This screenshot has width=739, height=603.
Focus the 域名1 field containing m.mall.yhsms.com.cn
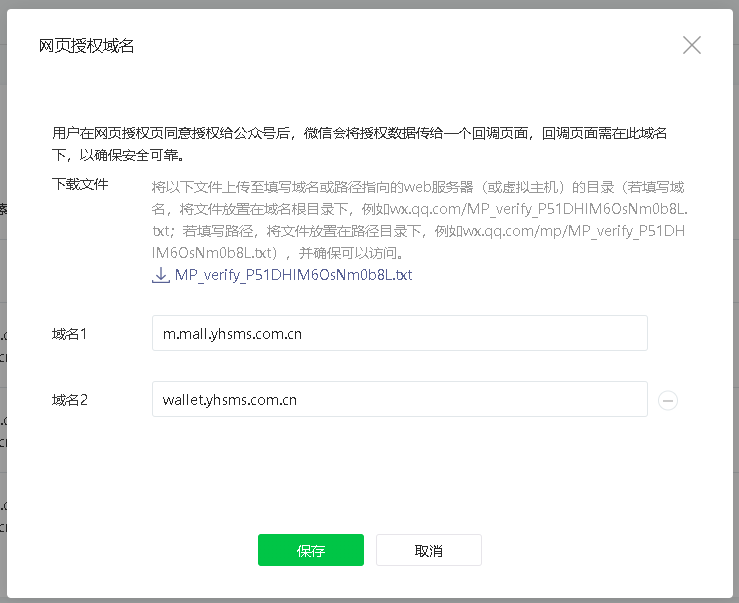(x=399, y=334)
